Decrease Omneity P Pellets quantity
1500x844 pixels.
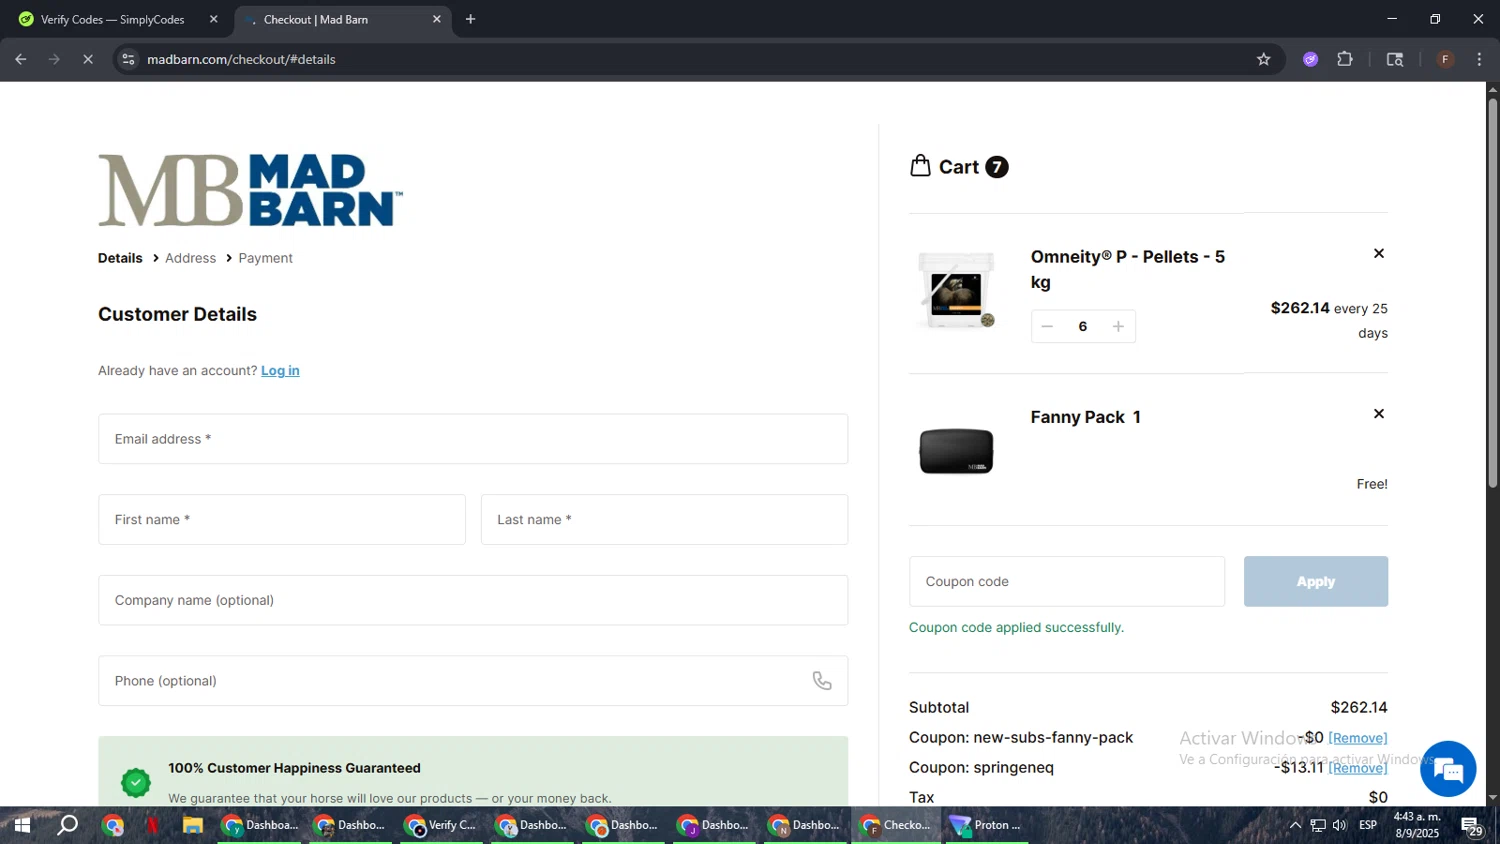pyautogui.click(x=1047, y=326)
